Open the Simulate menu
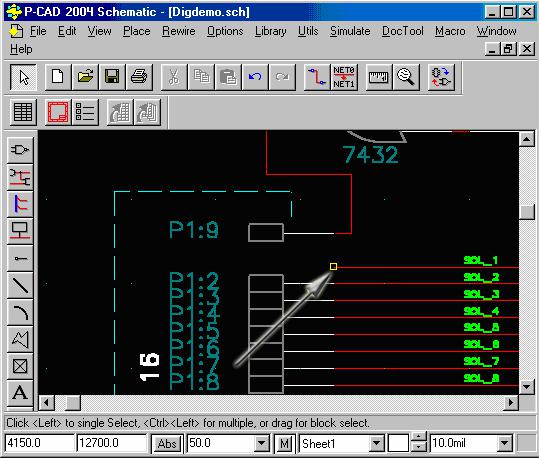 350,31
